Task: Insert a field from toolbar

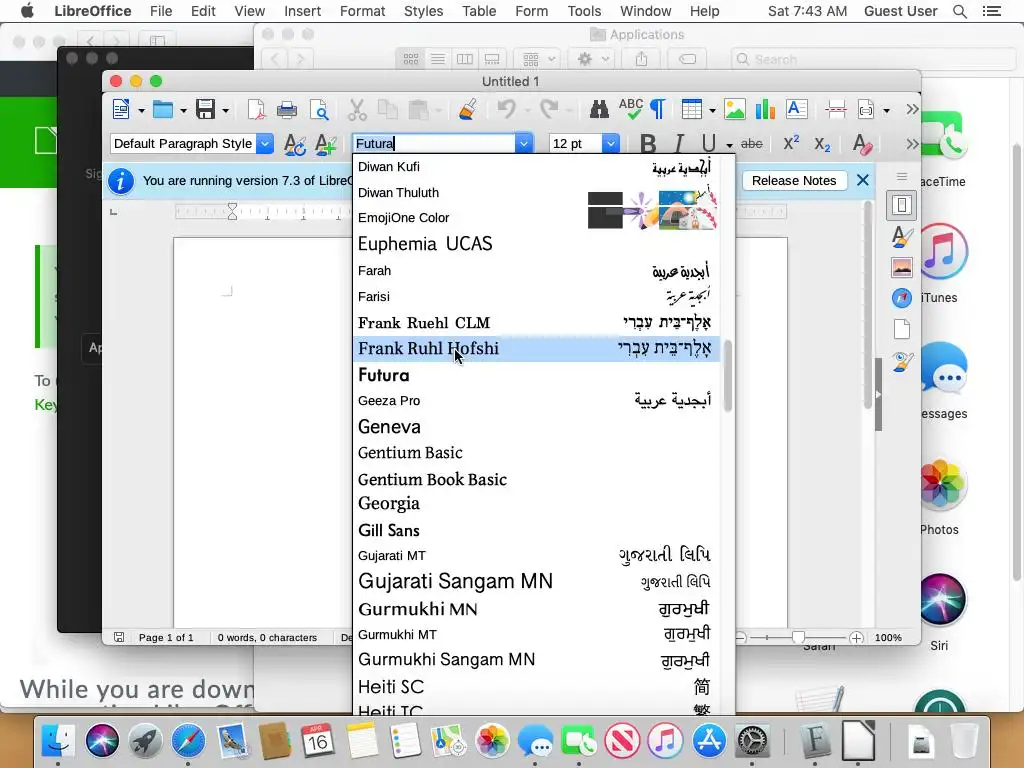Action: pos(866,109)
